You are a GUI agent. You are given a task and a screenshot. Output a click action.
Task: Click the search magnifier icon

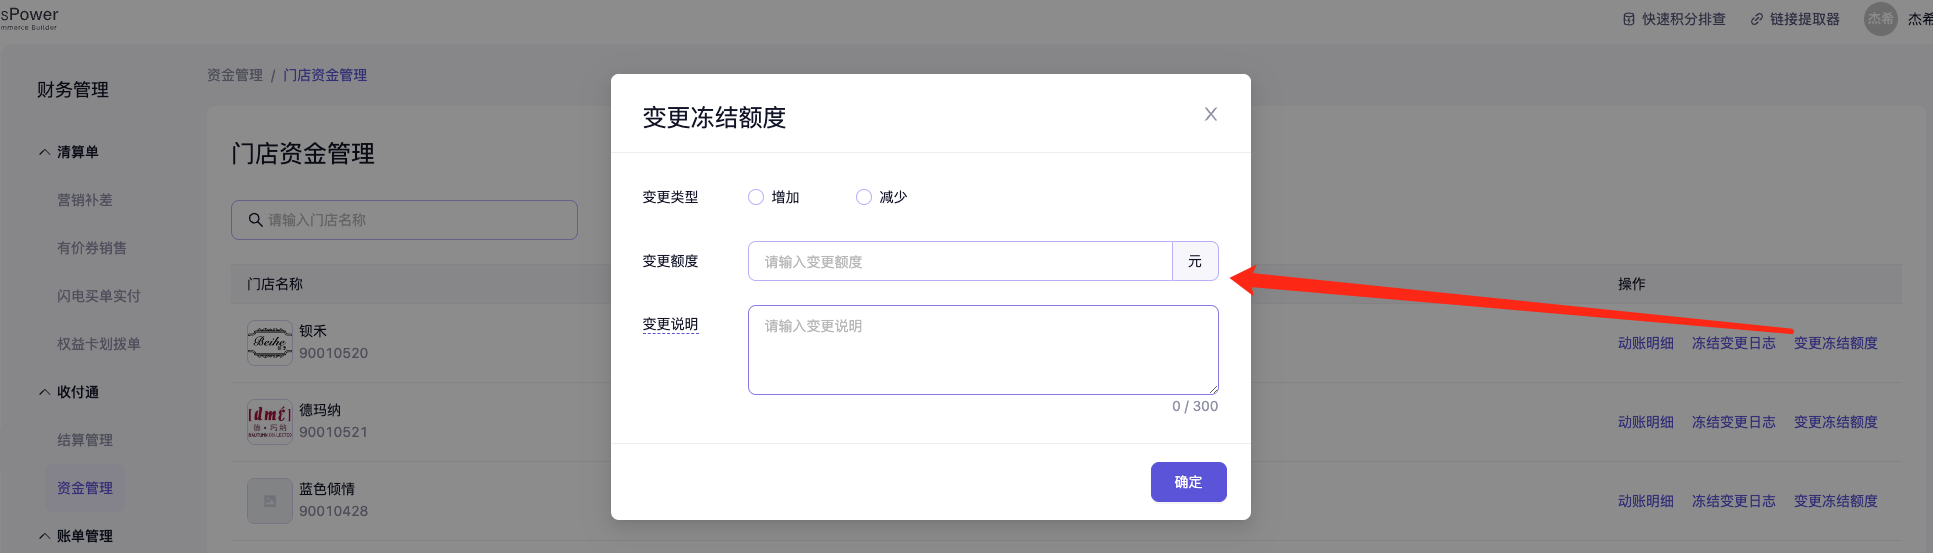(256, 220)
